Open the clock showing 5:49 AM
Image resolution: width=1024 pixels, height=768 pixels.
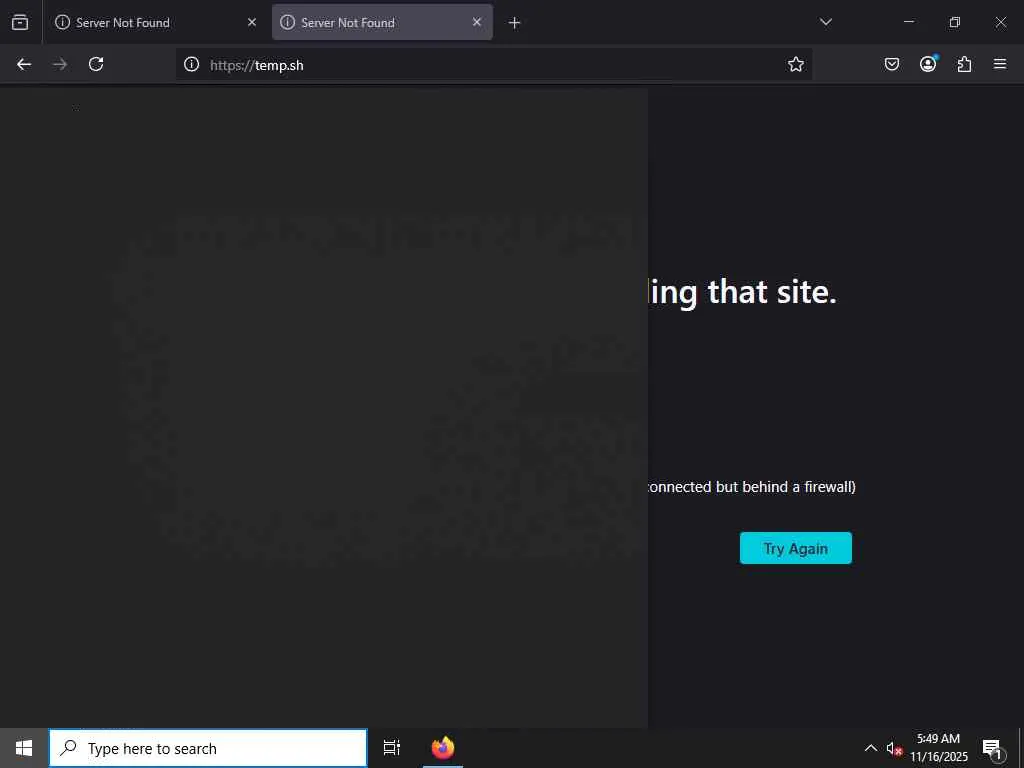tap(938, 748)
